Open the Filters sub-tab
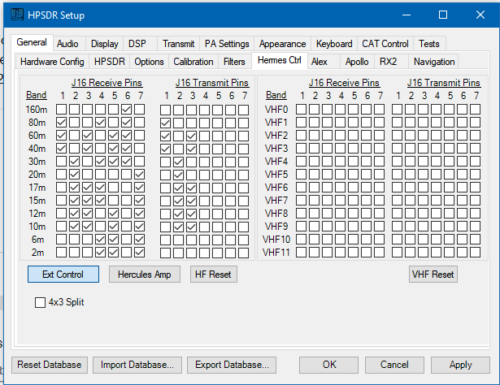Screen dimensions: 500x385 pos(234,62)
